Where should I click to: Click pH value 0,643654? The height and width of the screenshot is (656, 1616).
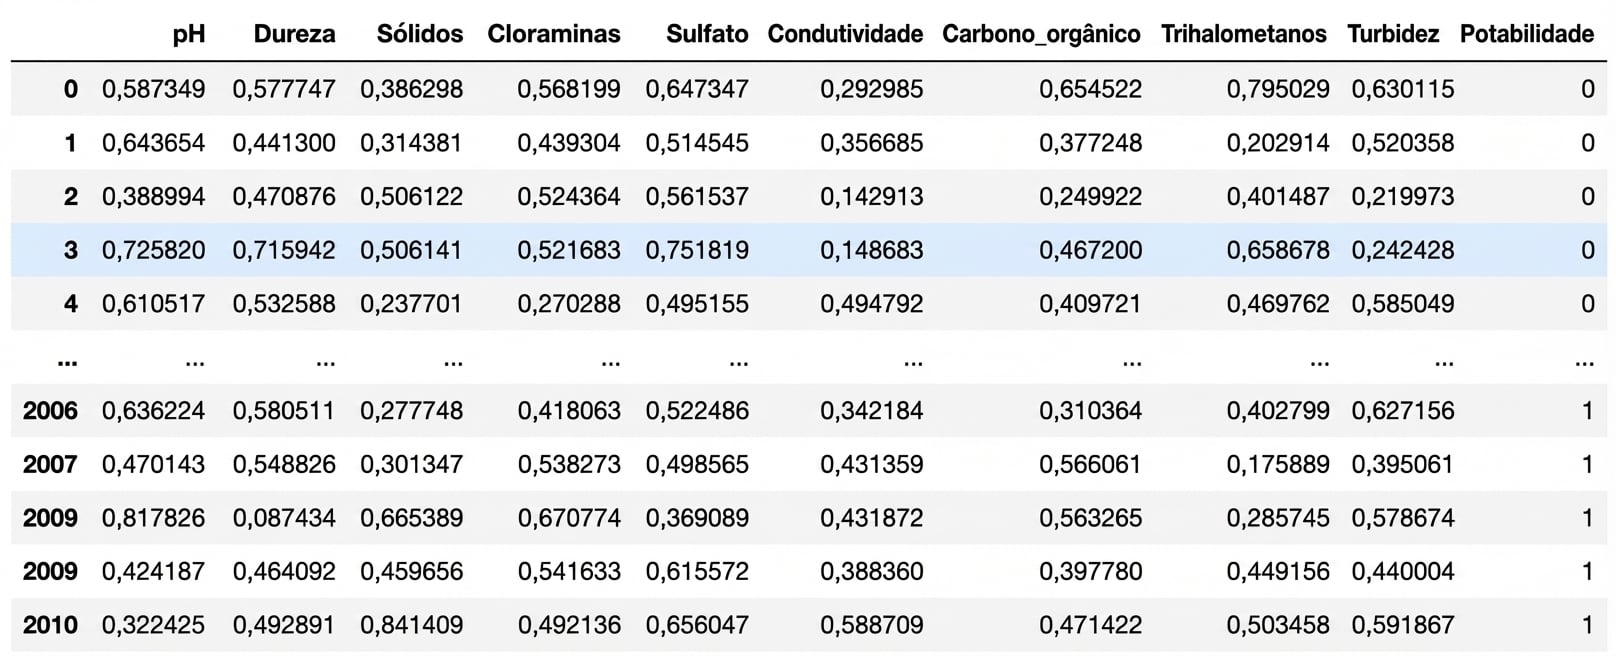[x=153, y=143]
